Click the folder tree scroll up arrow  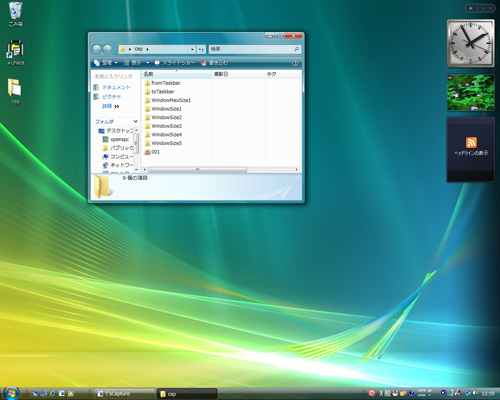tap(136, 130)
